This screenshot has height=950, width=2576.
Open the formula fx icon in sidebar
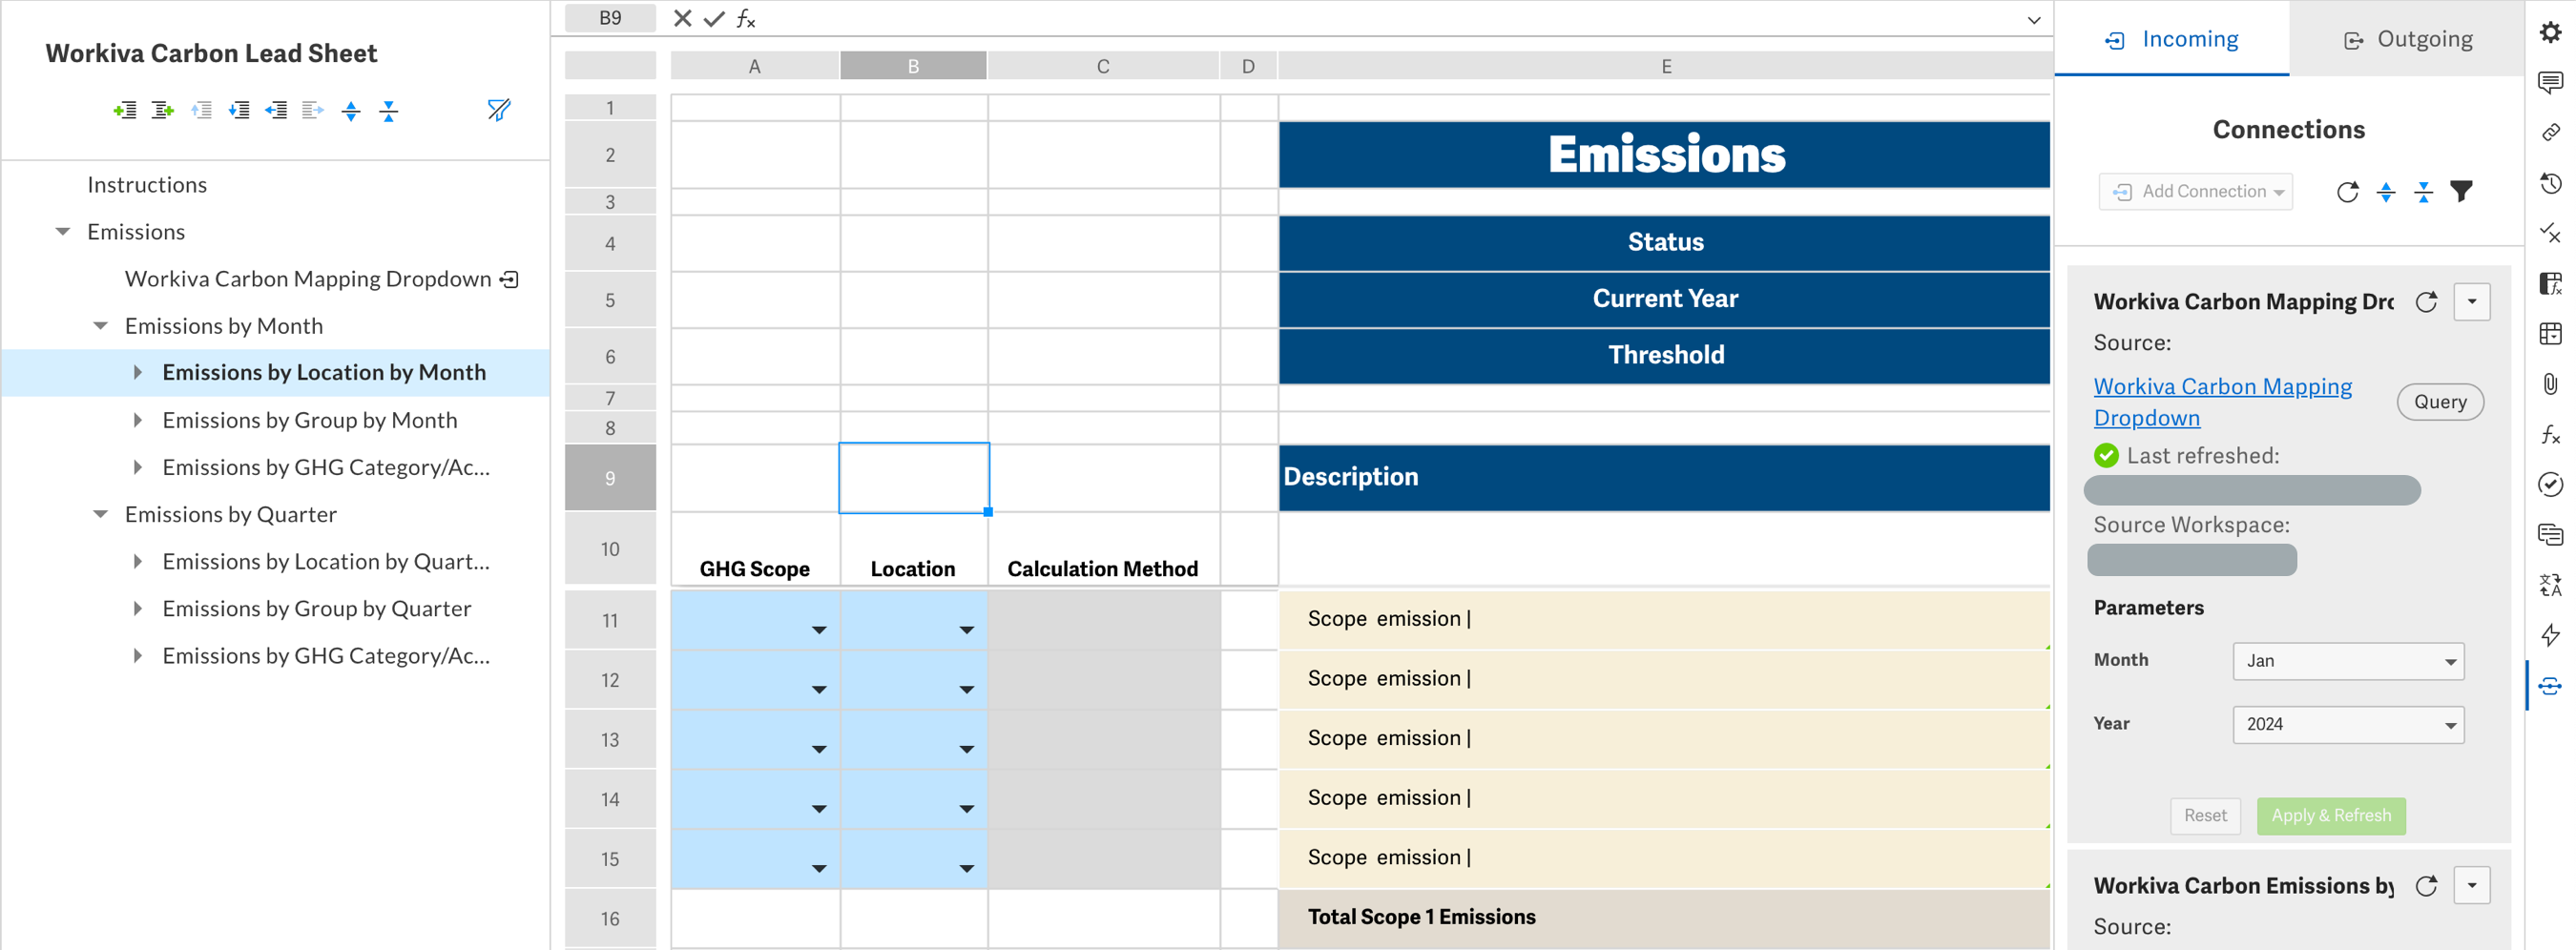point(2551,434)
